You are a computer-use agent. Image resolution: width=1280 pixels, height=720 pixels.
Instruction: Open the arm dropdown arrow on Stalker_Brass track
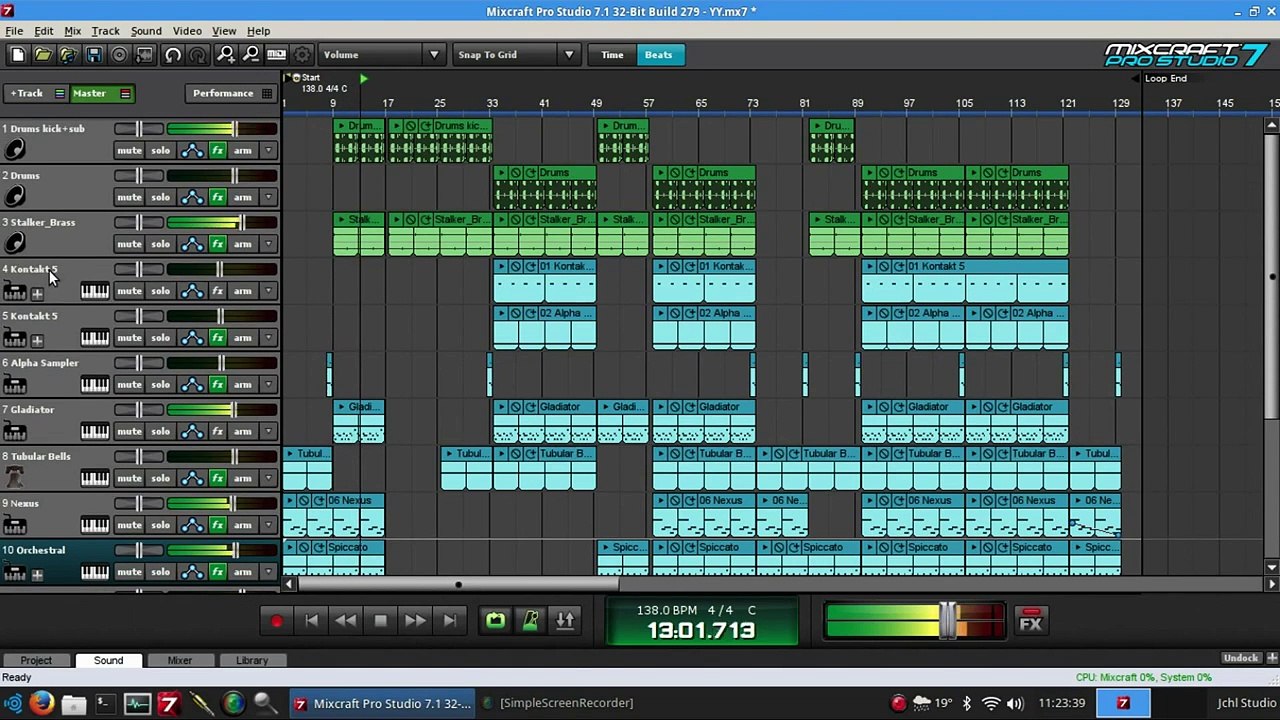click(x=267, y=244)
